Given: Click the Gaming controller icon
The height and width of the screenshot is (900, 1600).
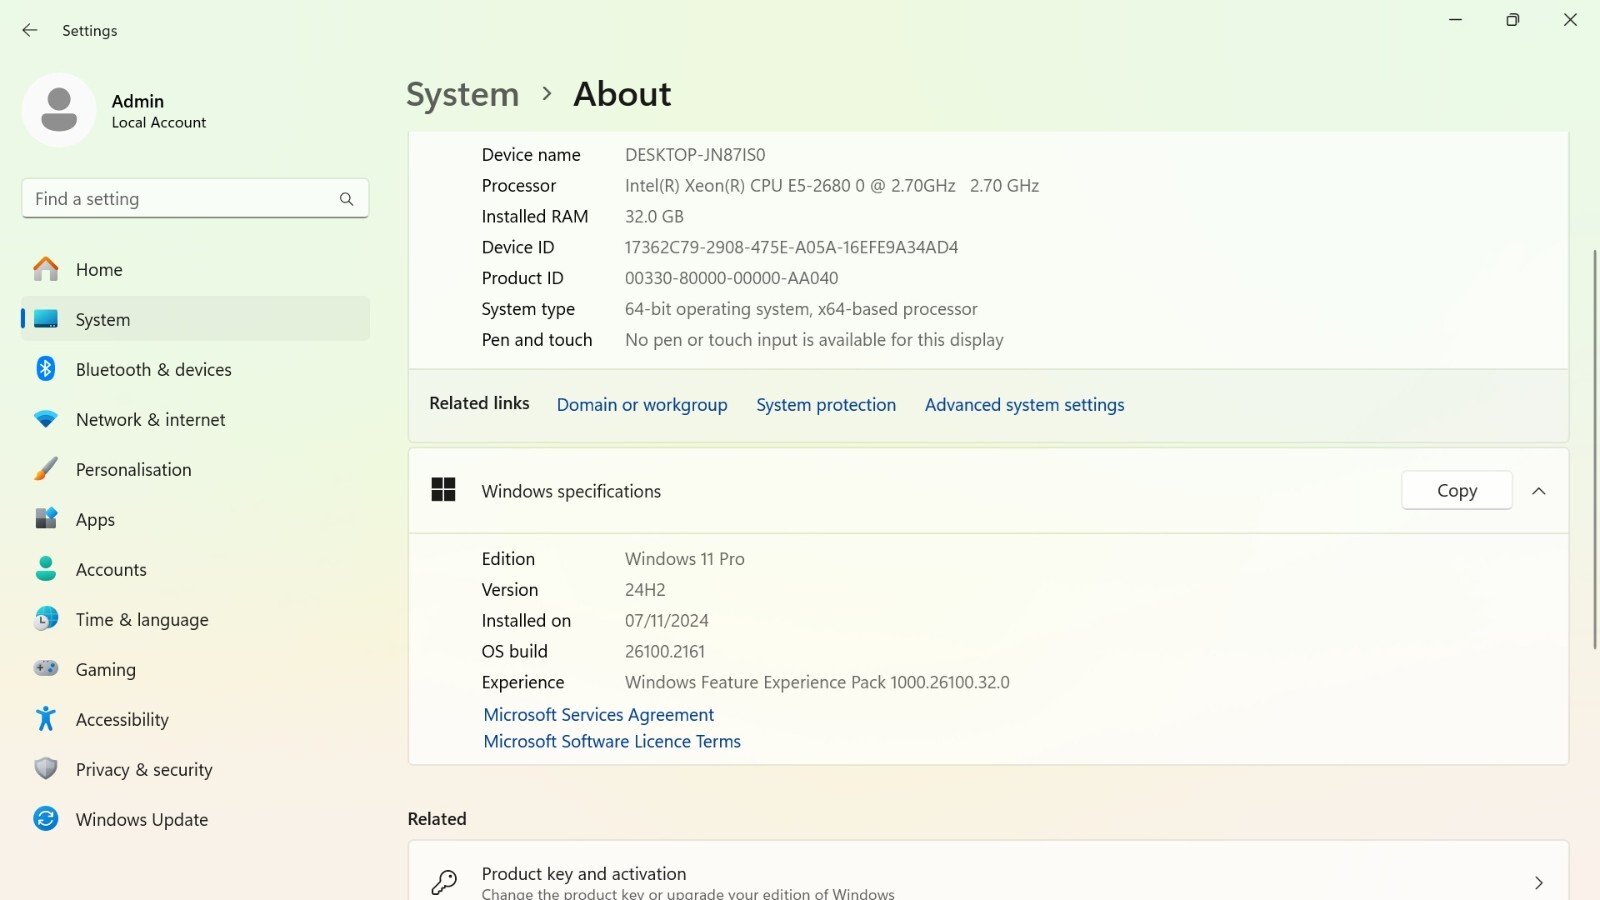Looking at the screenshot, I should pos(46,669).
